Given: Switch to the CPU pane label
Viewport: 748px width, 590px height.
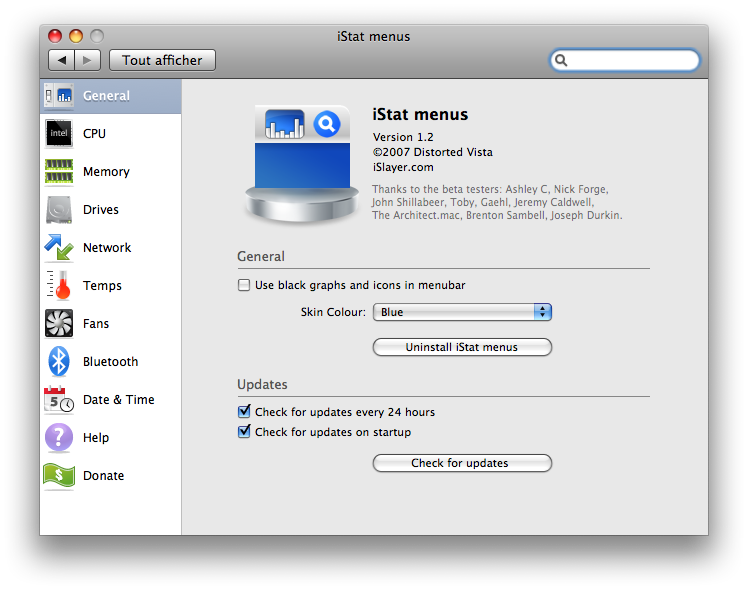Looking at the screenshot, I should coord(94,134).
